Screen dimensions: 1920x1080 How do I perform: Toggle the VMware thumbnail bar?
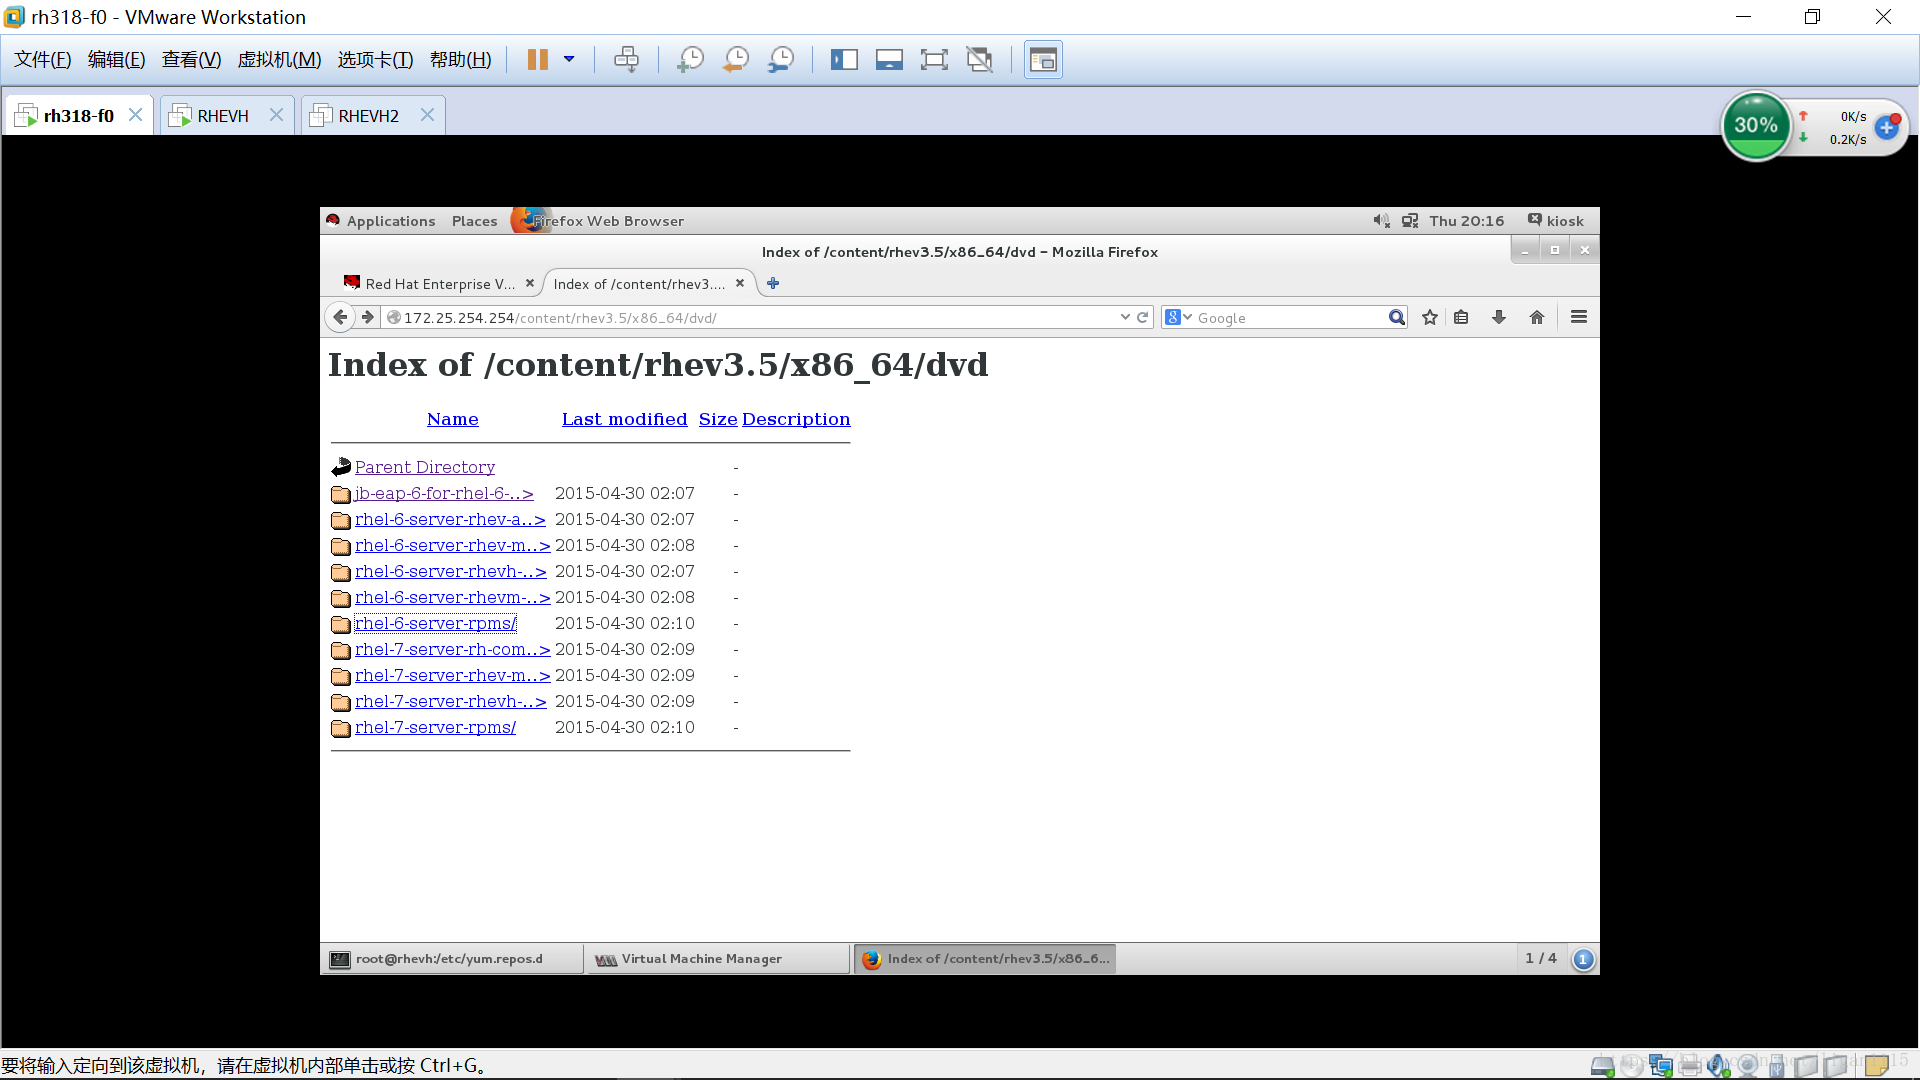pyautogui.click(x=889, y=60)
